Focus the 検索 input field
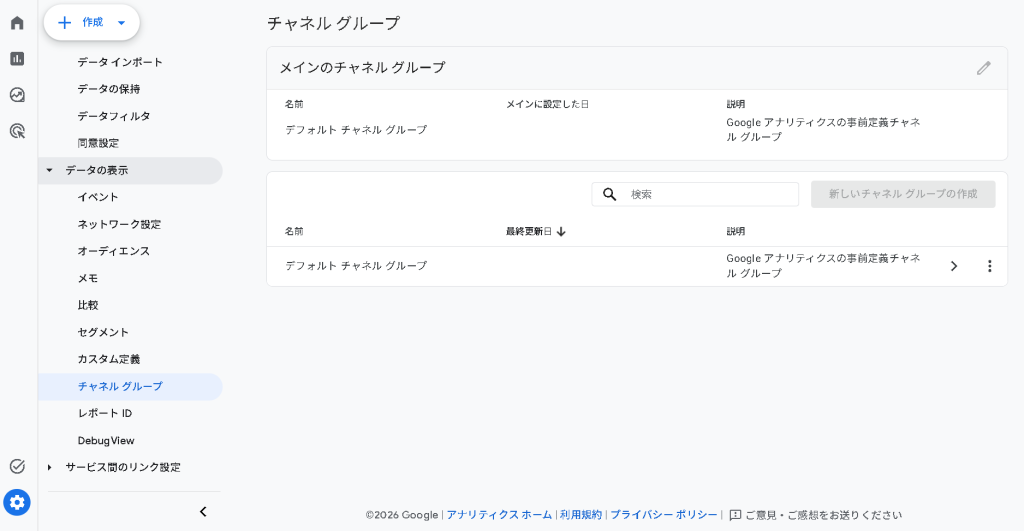The height and width of the screenshot is (531, 1024). coord(695,194)
